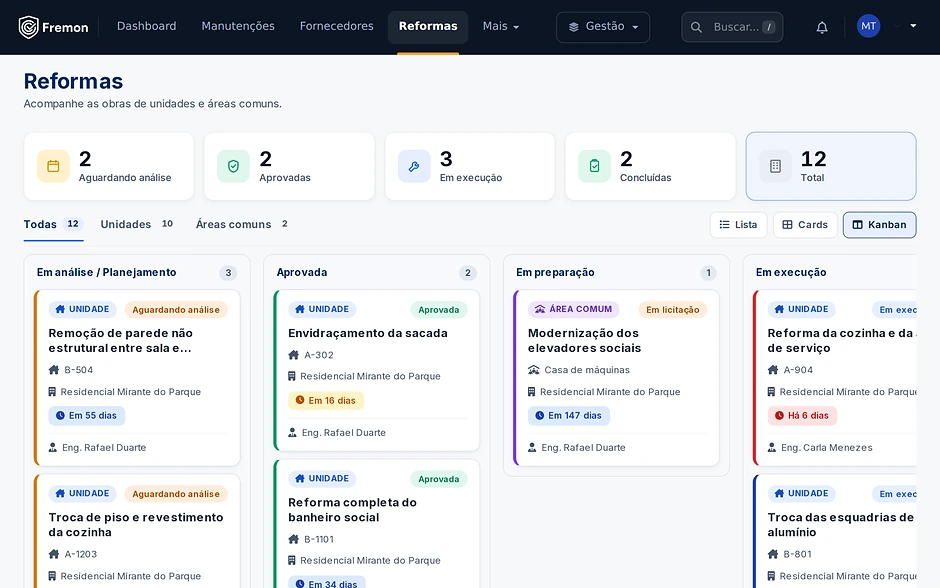940x588 pixels.
Task: Switch to Cards view
Action: click(805, 225)
